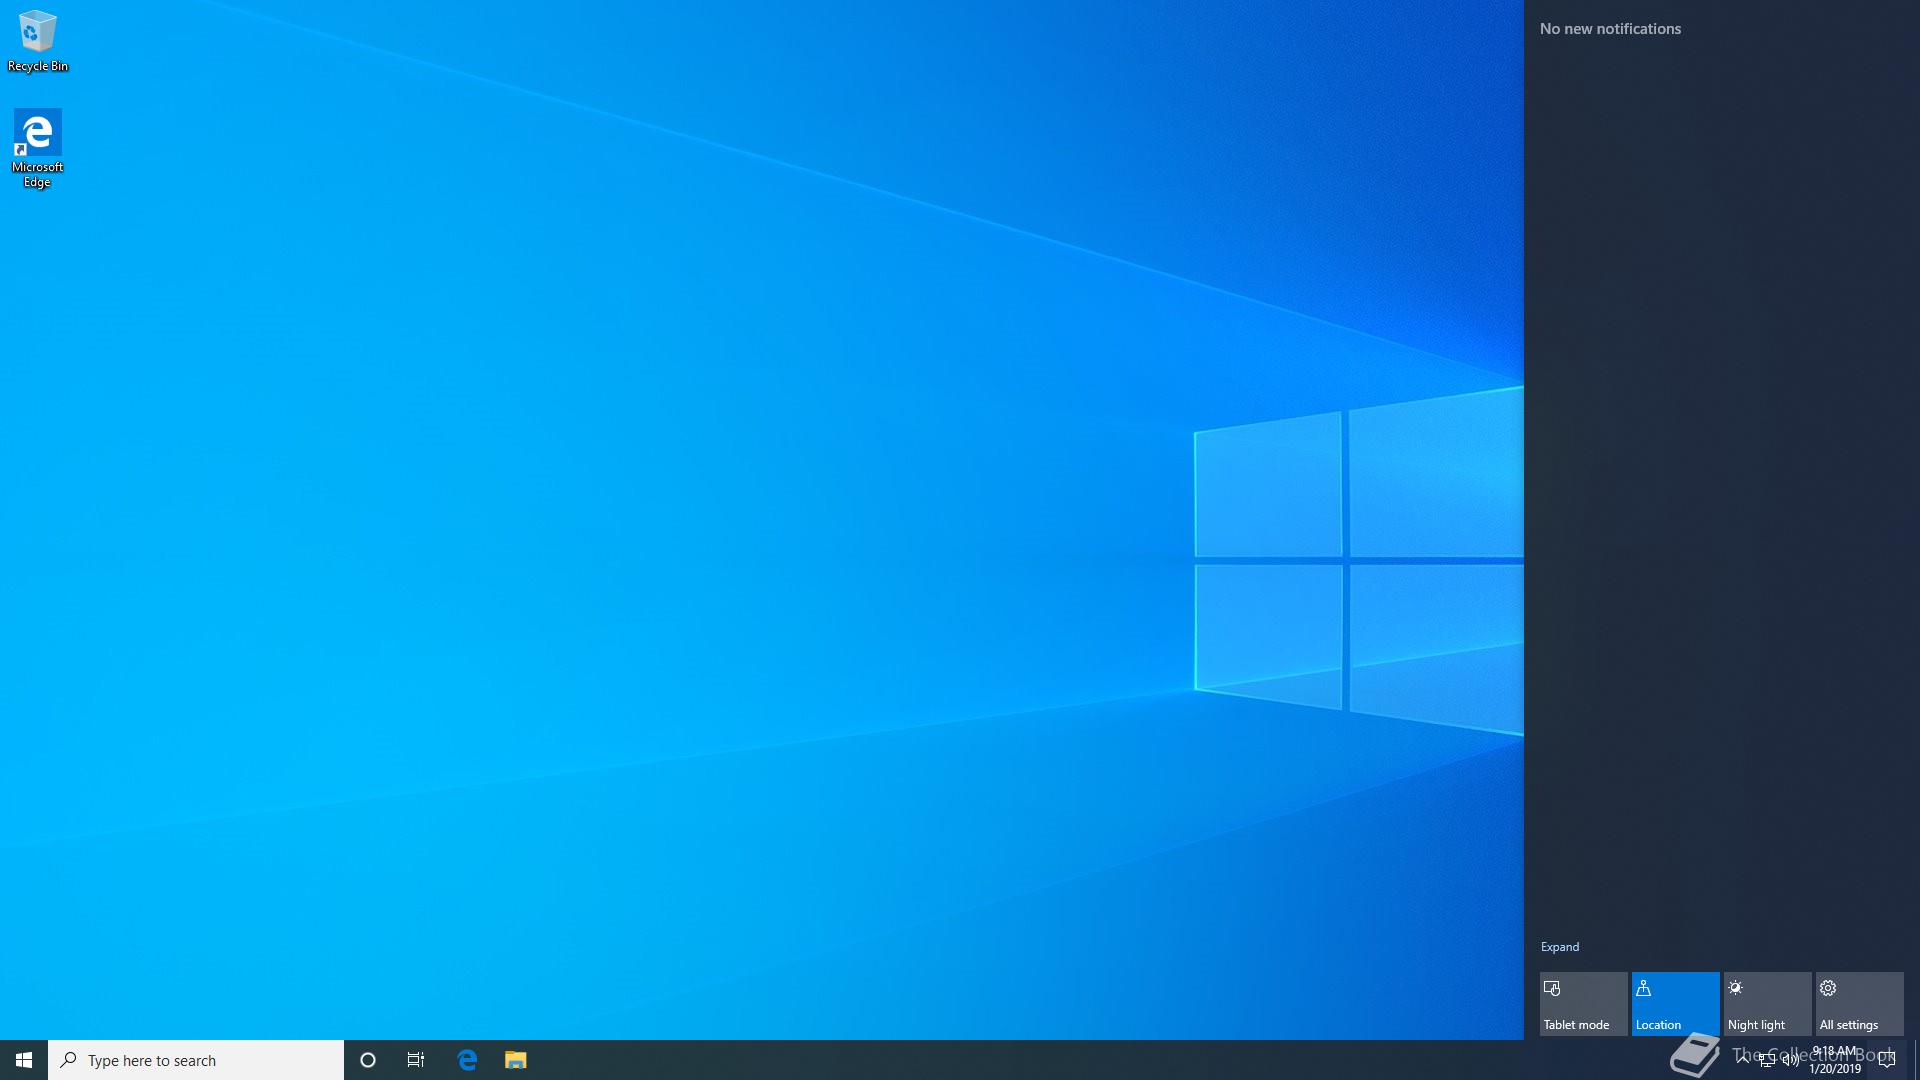Open Cortana circle icon on taskbar

click(x=367, y=1060)
